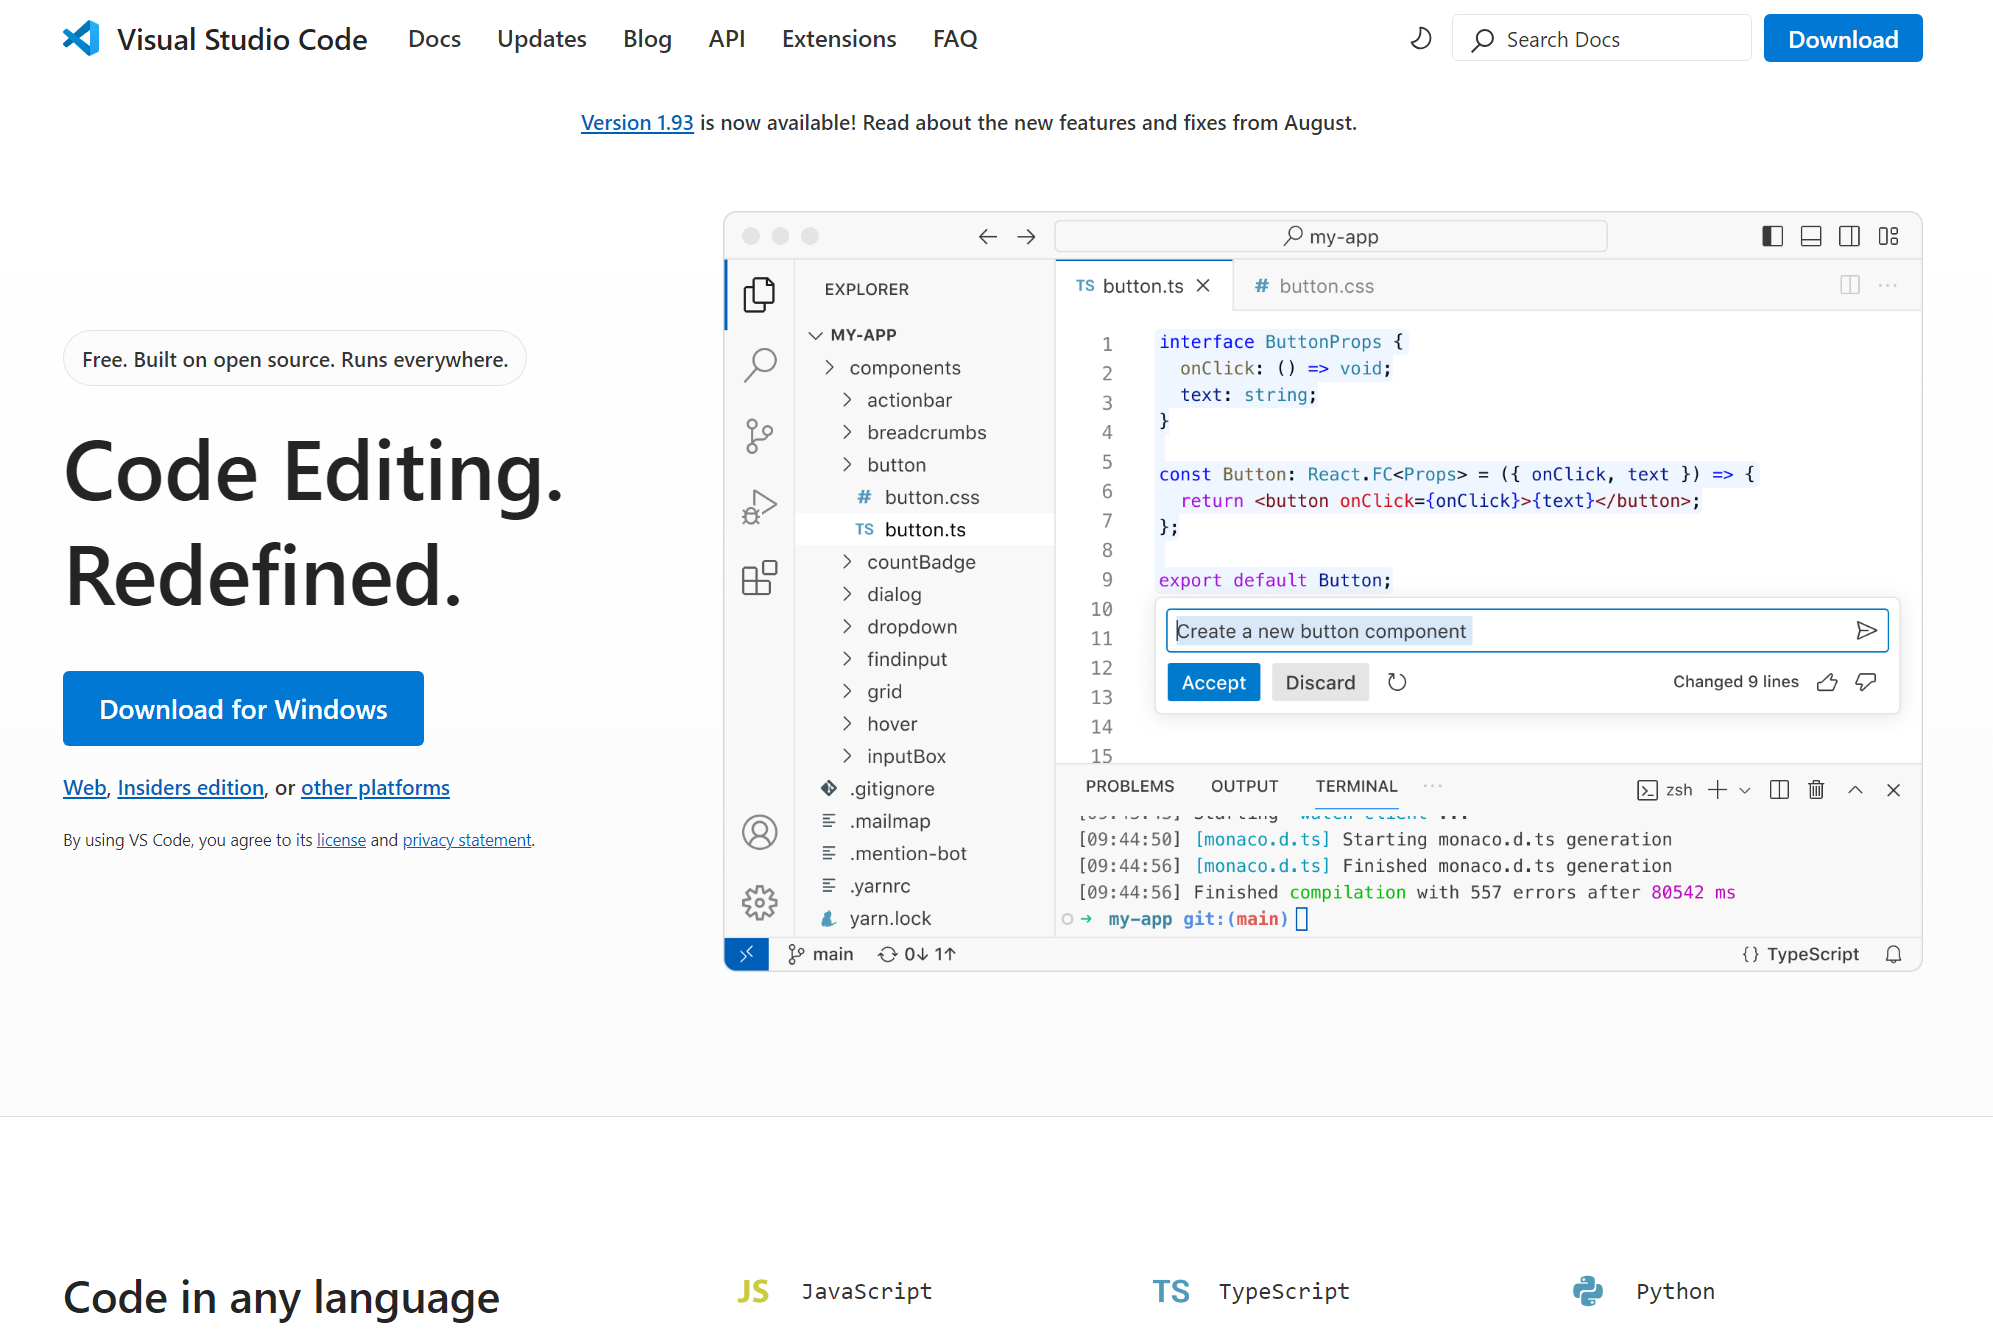The image size is (1993, 1334).
Task: Click the thumbs up feedback icon
Action: tap(1827, 682)
